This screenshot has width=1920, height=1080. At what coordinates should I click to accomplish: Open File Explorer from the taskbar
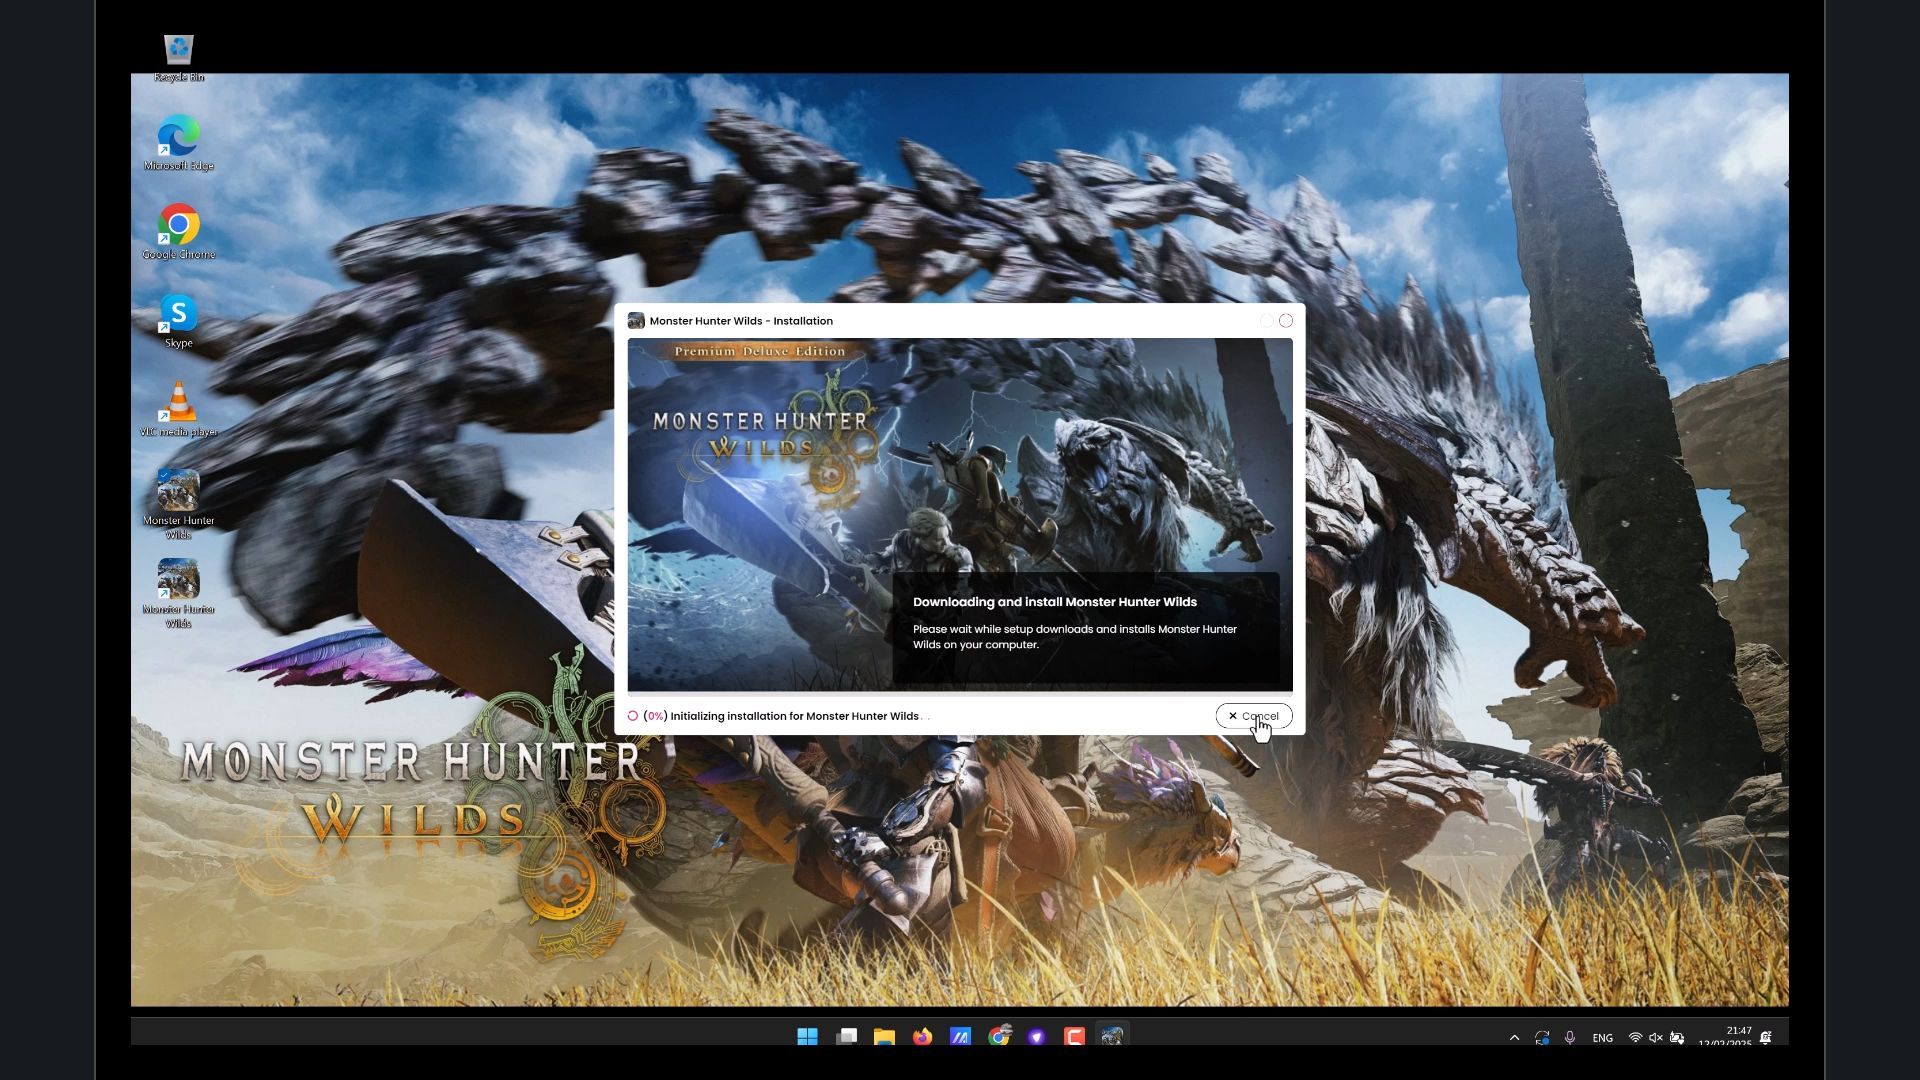(884, 1037)
